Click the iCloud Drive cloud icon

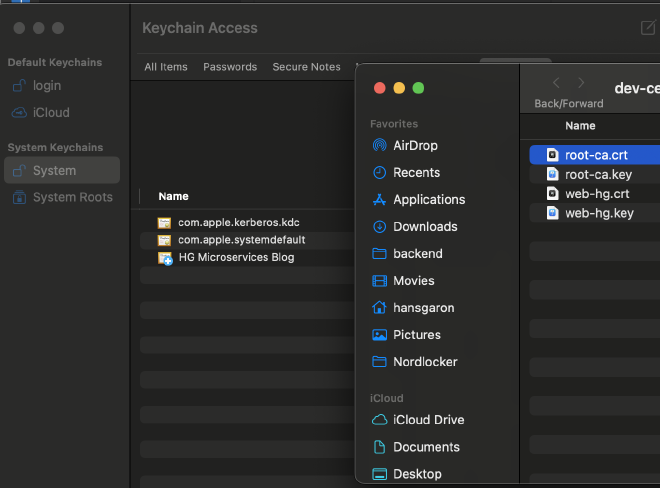[x=379, y=420]
